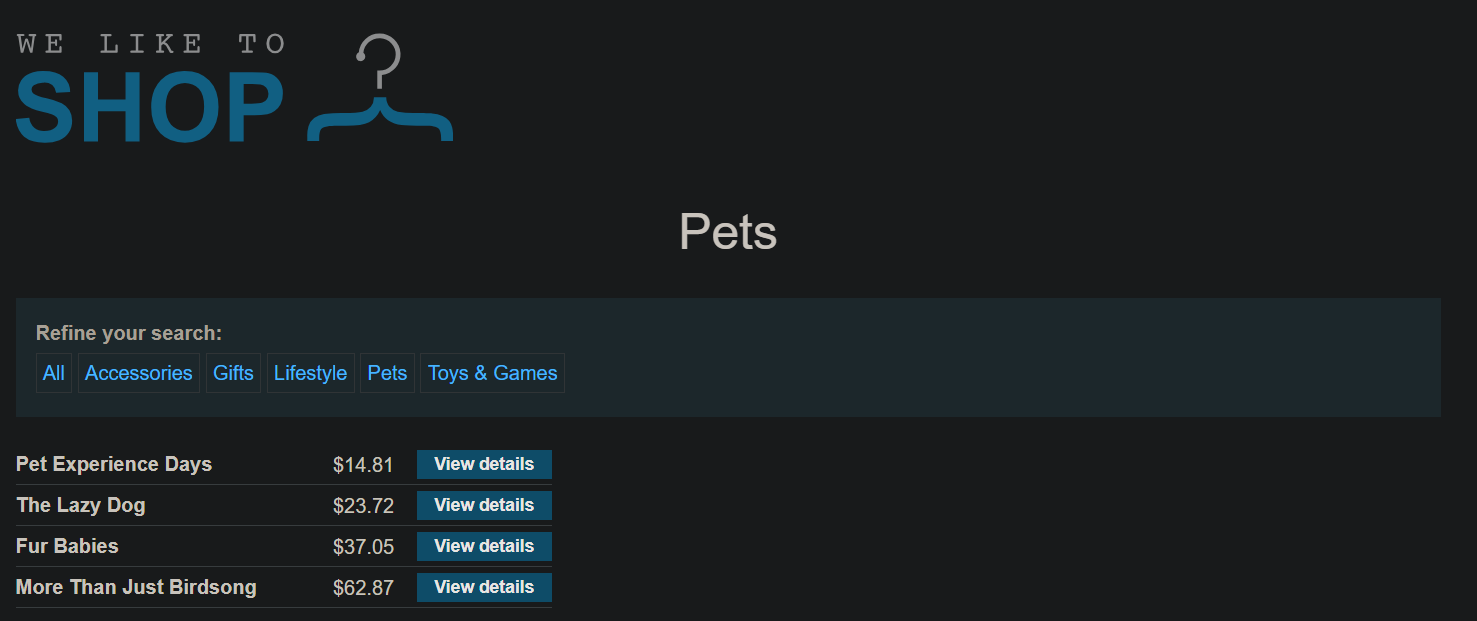Open View details for Fur Babies
The image size is (1477, 621).
point(484,546)
